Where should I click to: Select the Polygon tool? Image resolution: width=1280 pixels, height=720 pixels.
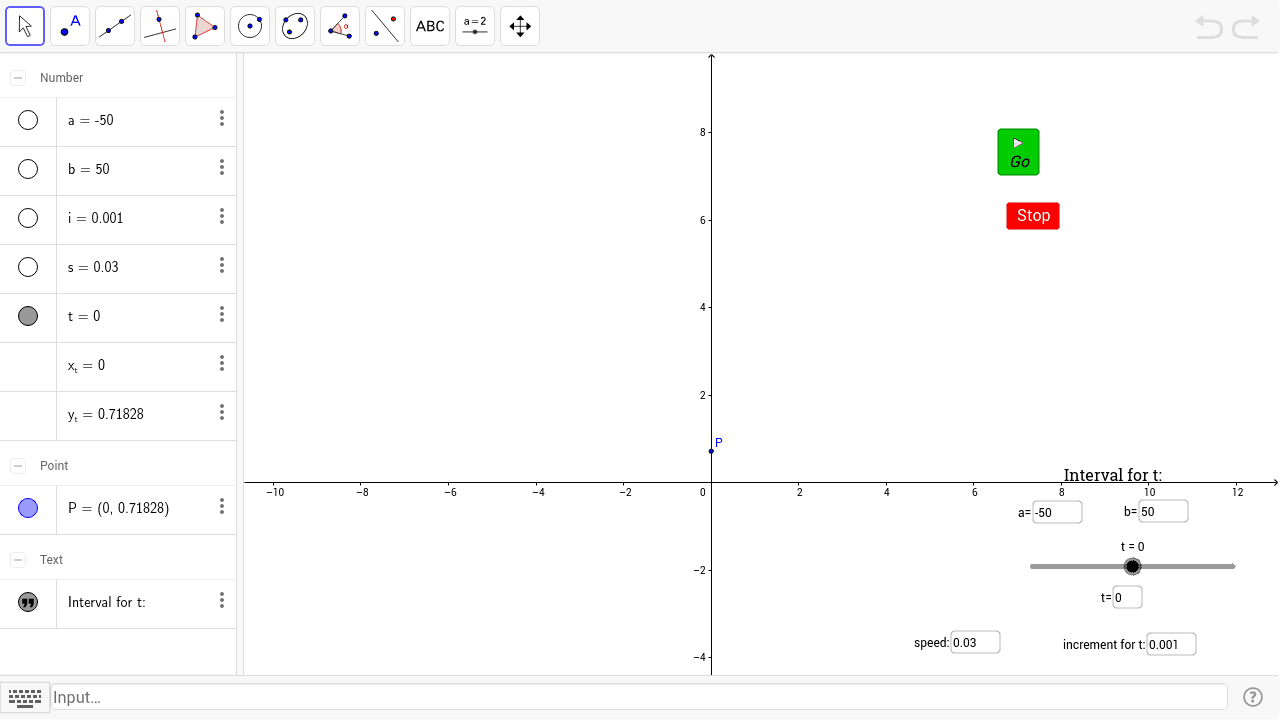click(205, 26)
